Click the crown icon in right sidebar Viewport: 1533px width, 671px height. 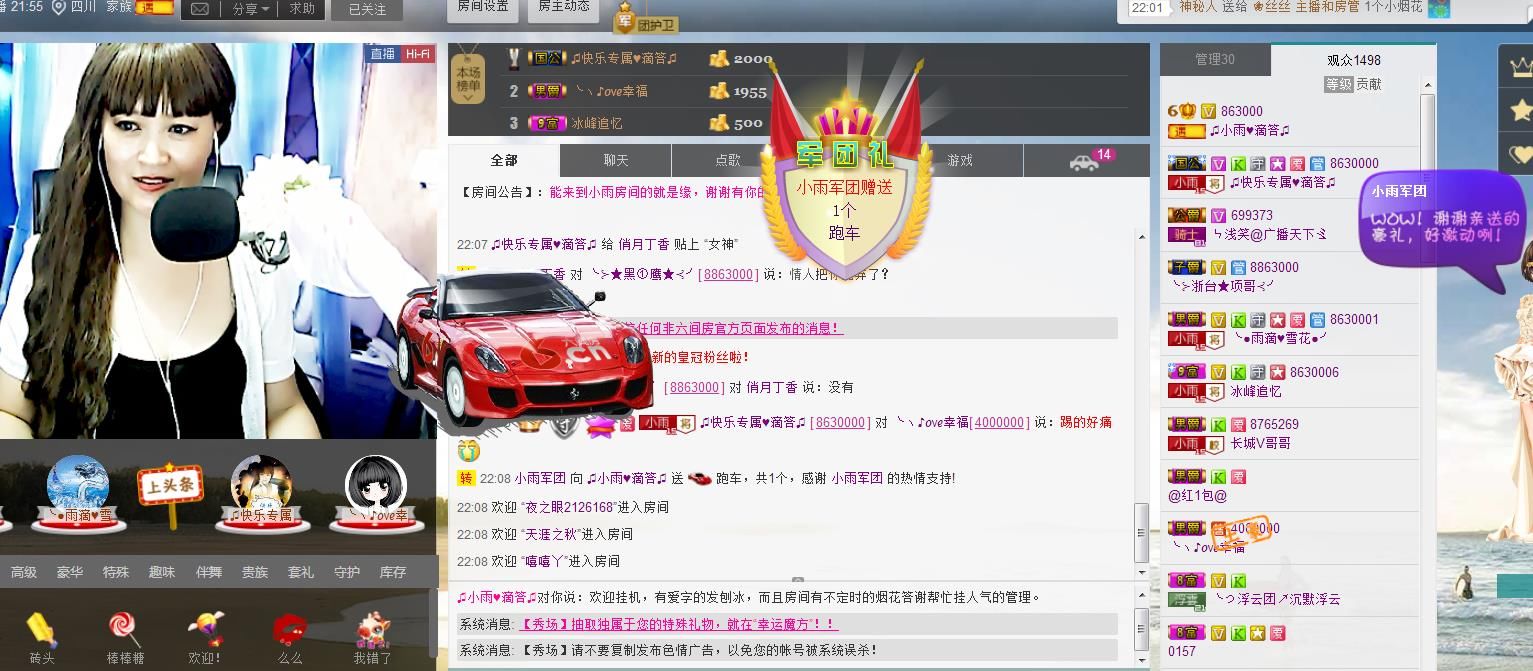1520,65
